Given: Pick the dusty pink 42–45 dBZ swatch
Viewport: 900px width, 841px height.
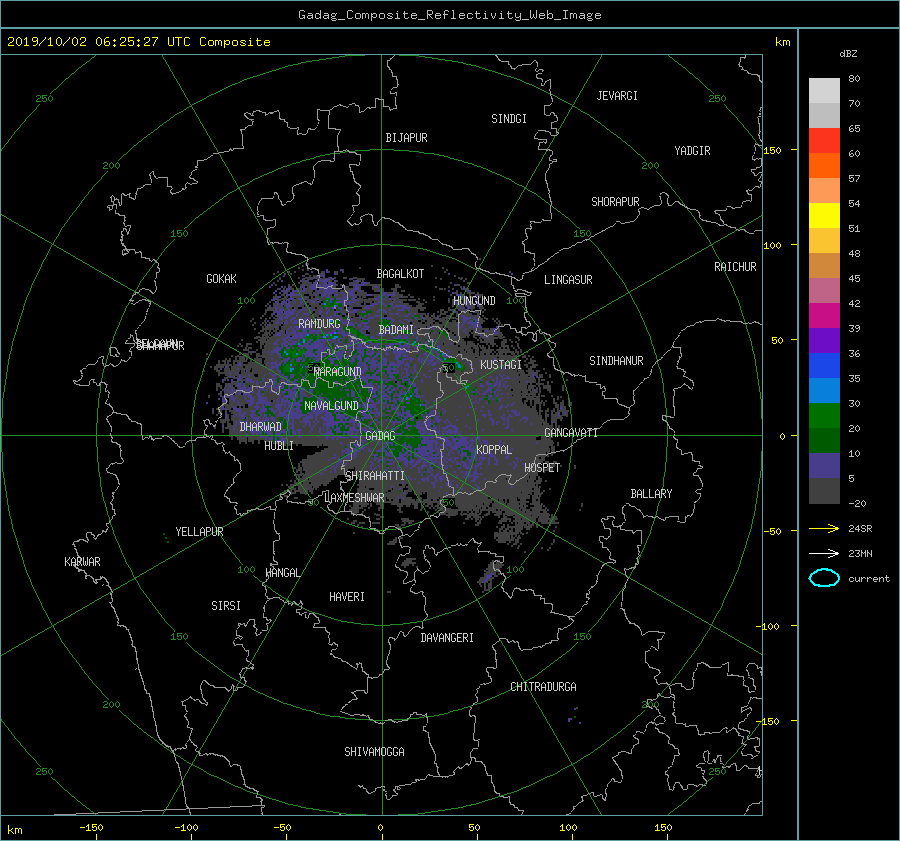Looking at the screenshot, I should pos(824,291).
